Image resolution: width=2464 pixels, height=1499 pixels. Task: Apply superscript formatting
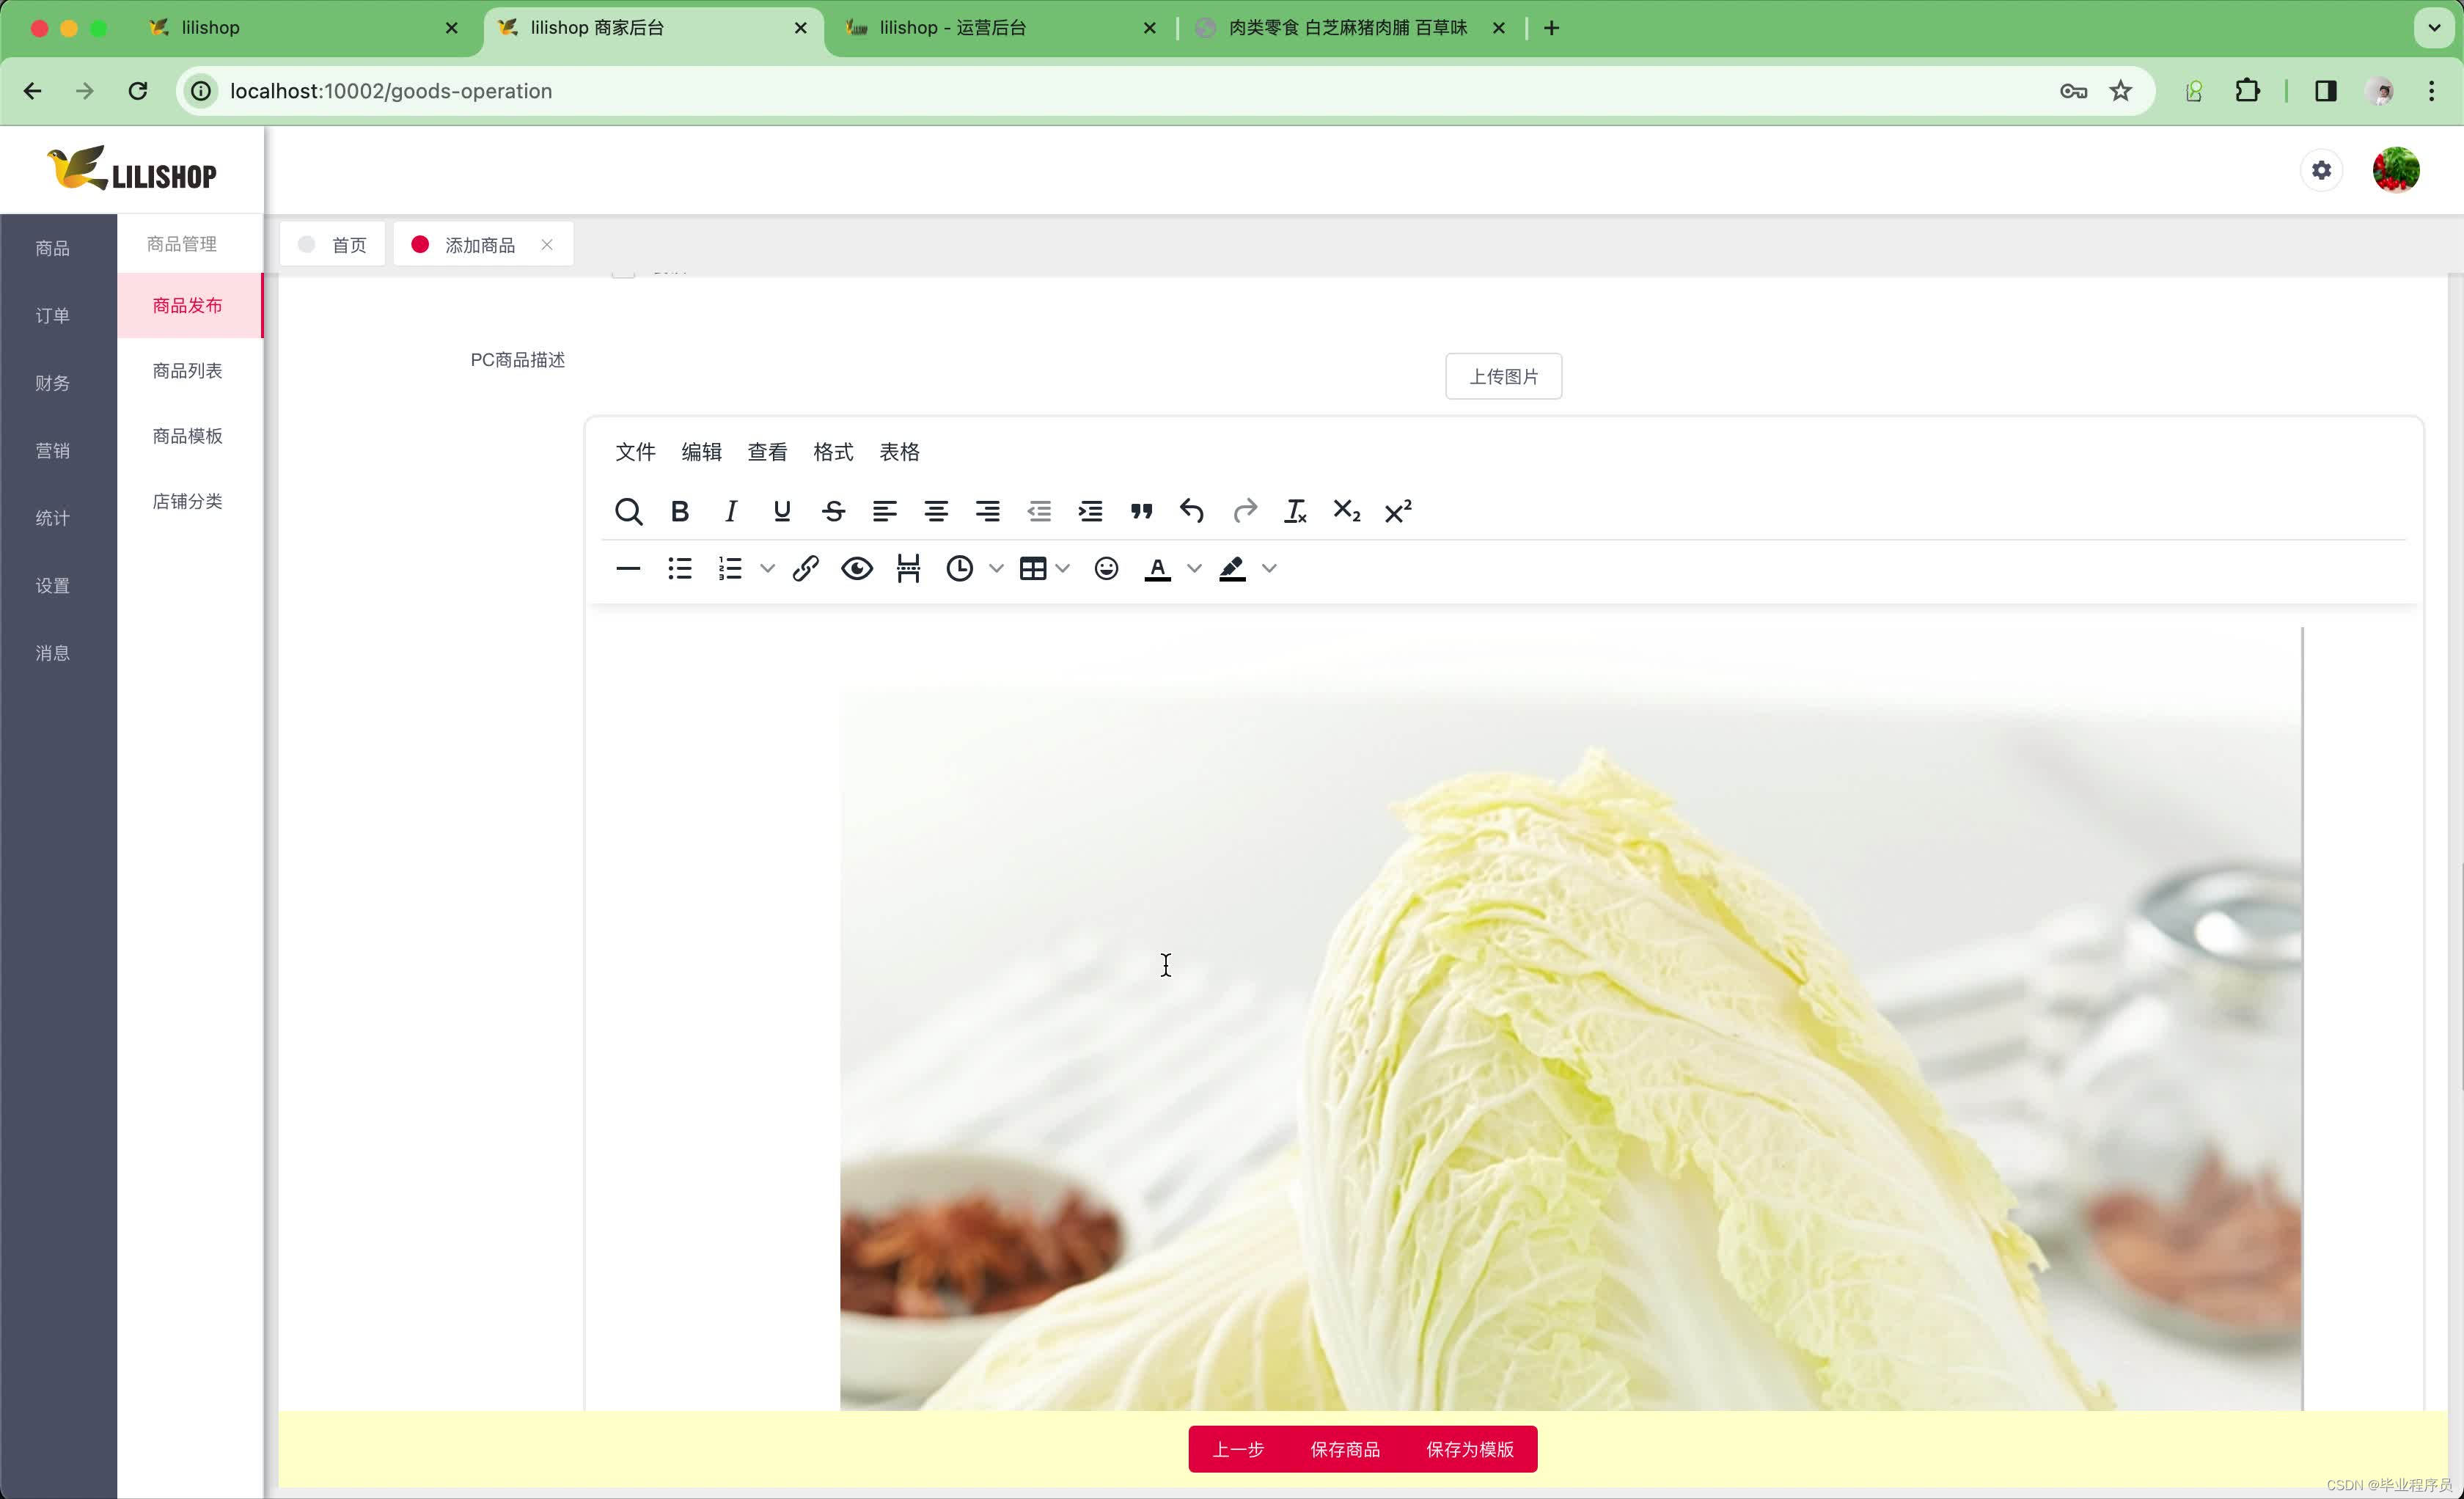1398,511
